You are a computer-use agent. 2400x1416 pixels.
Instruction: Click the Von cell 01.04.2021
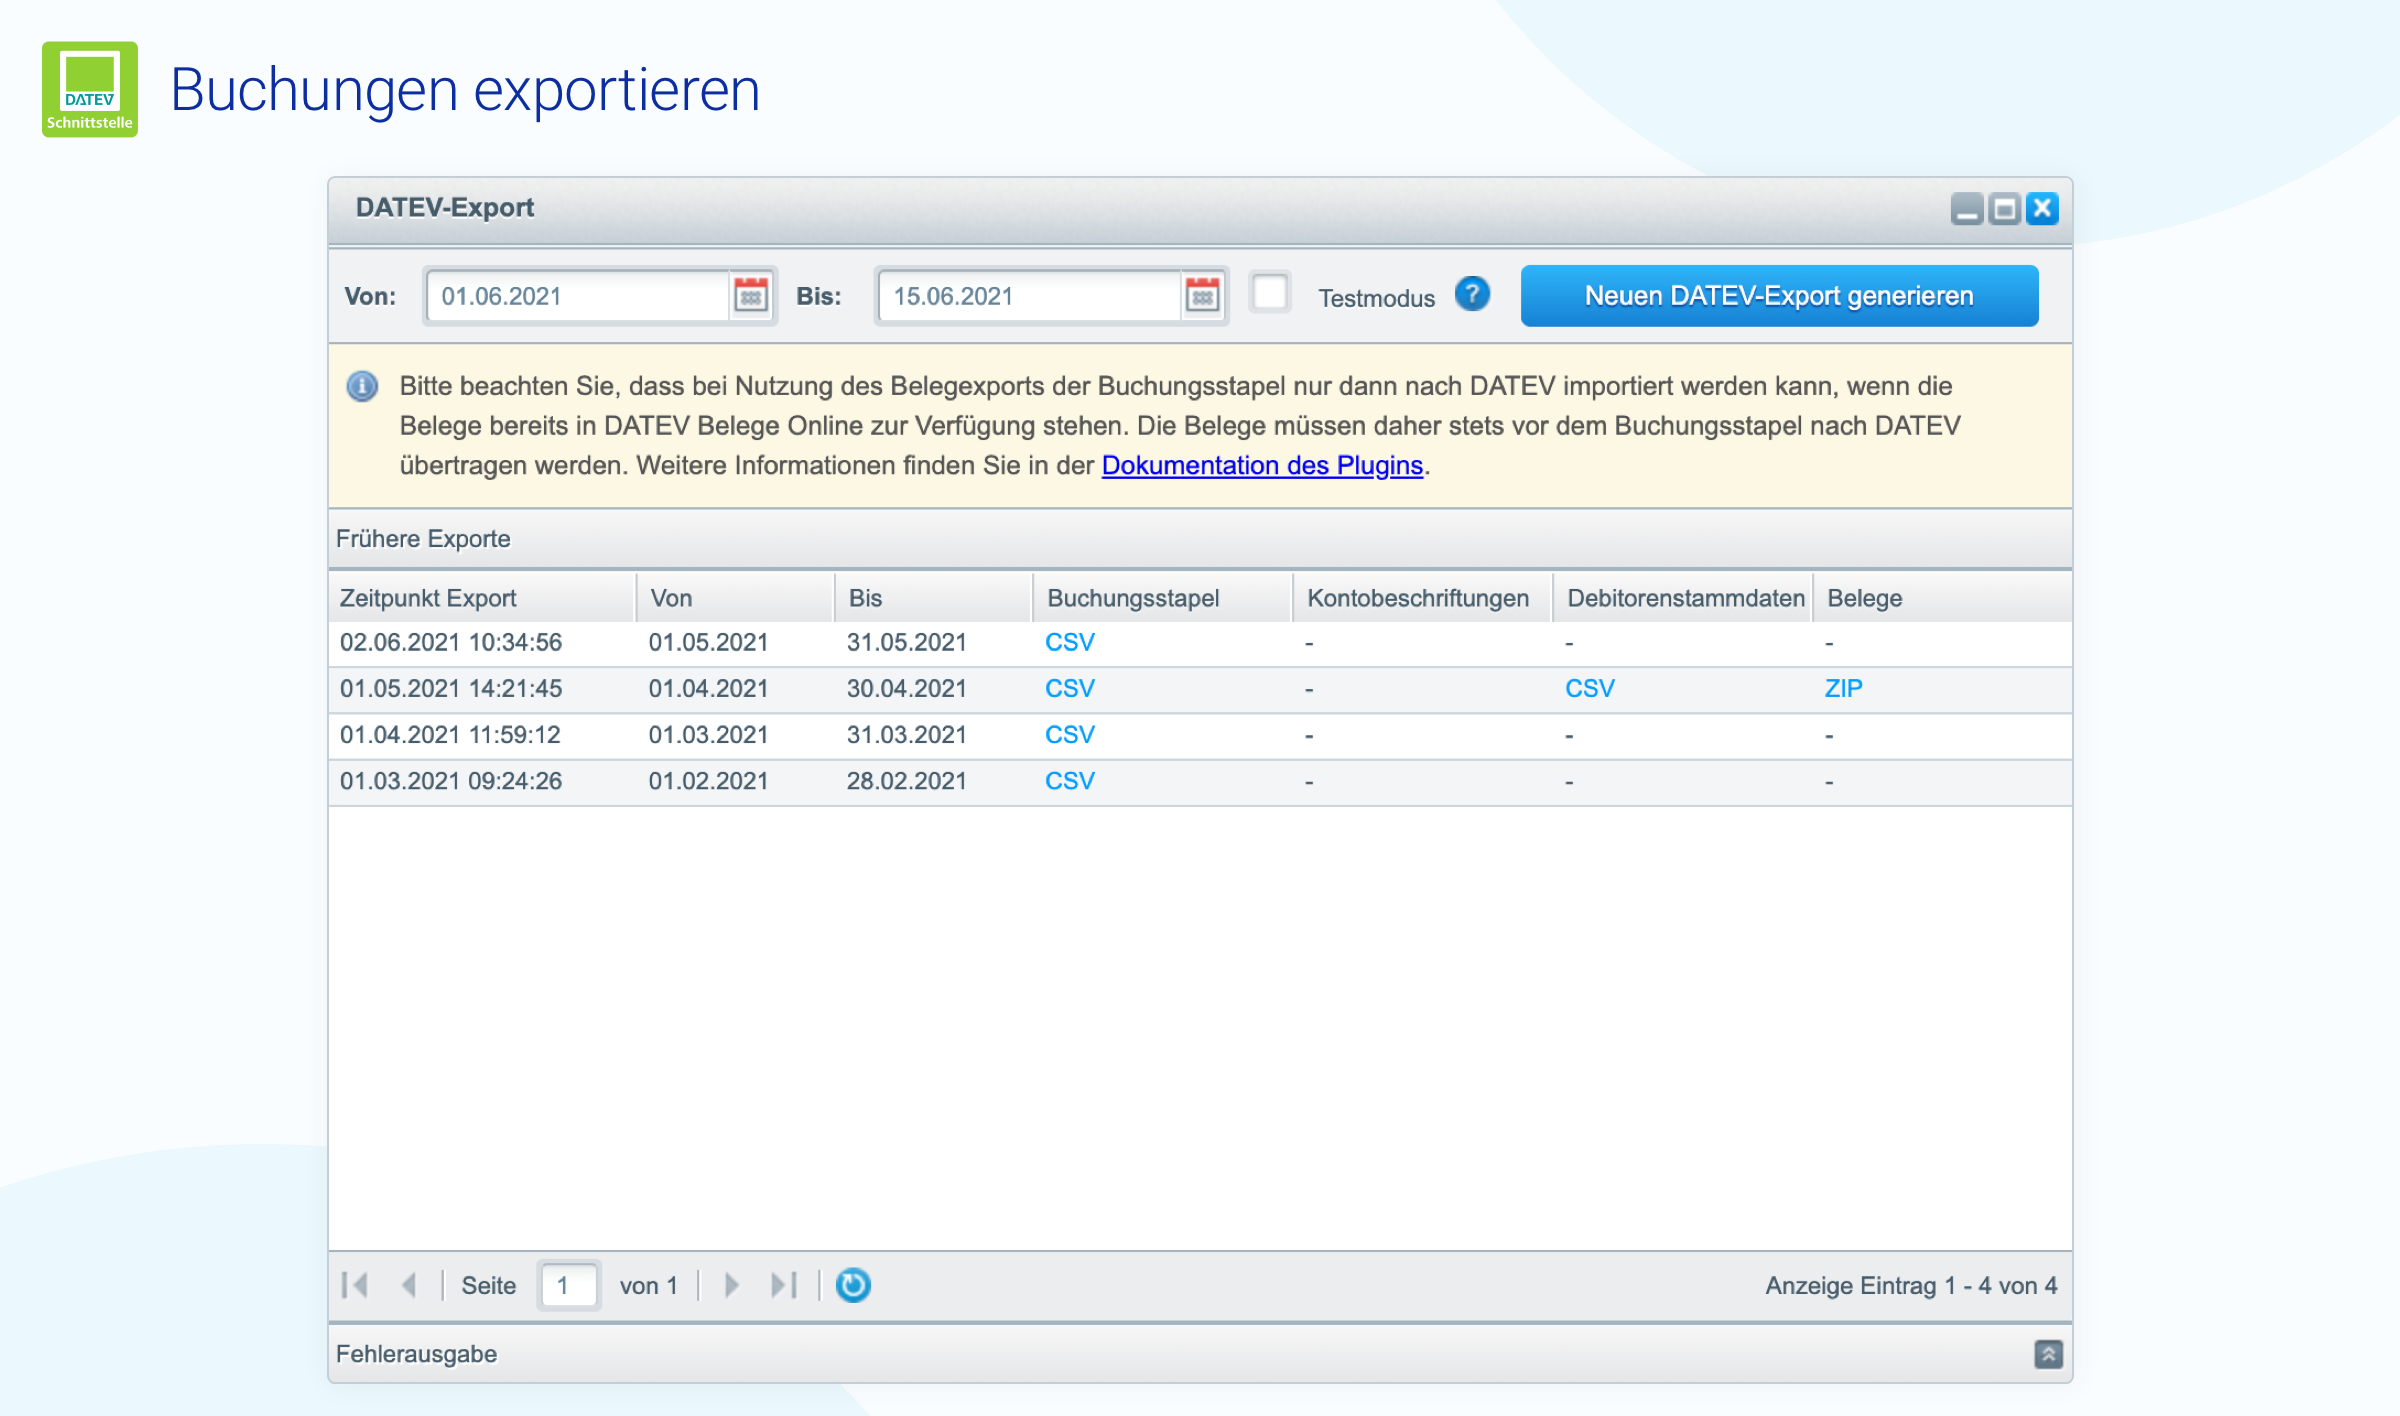[709, 689]
